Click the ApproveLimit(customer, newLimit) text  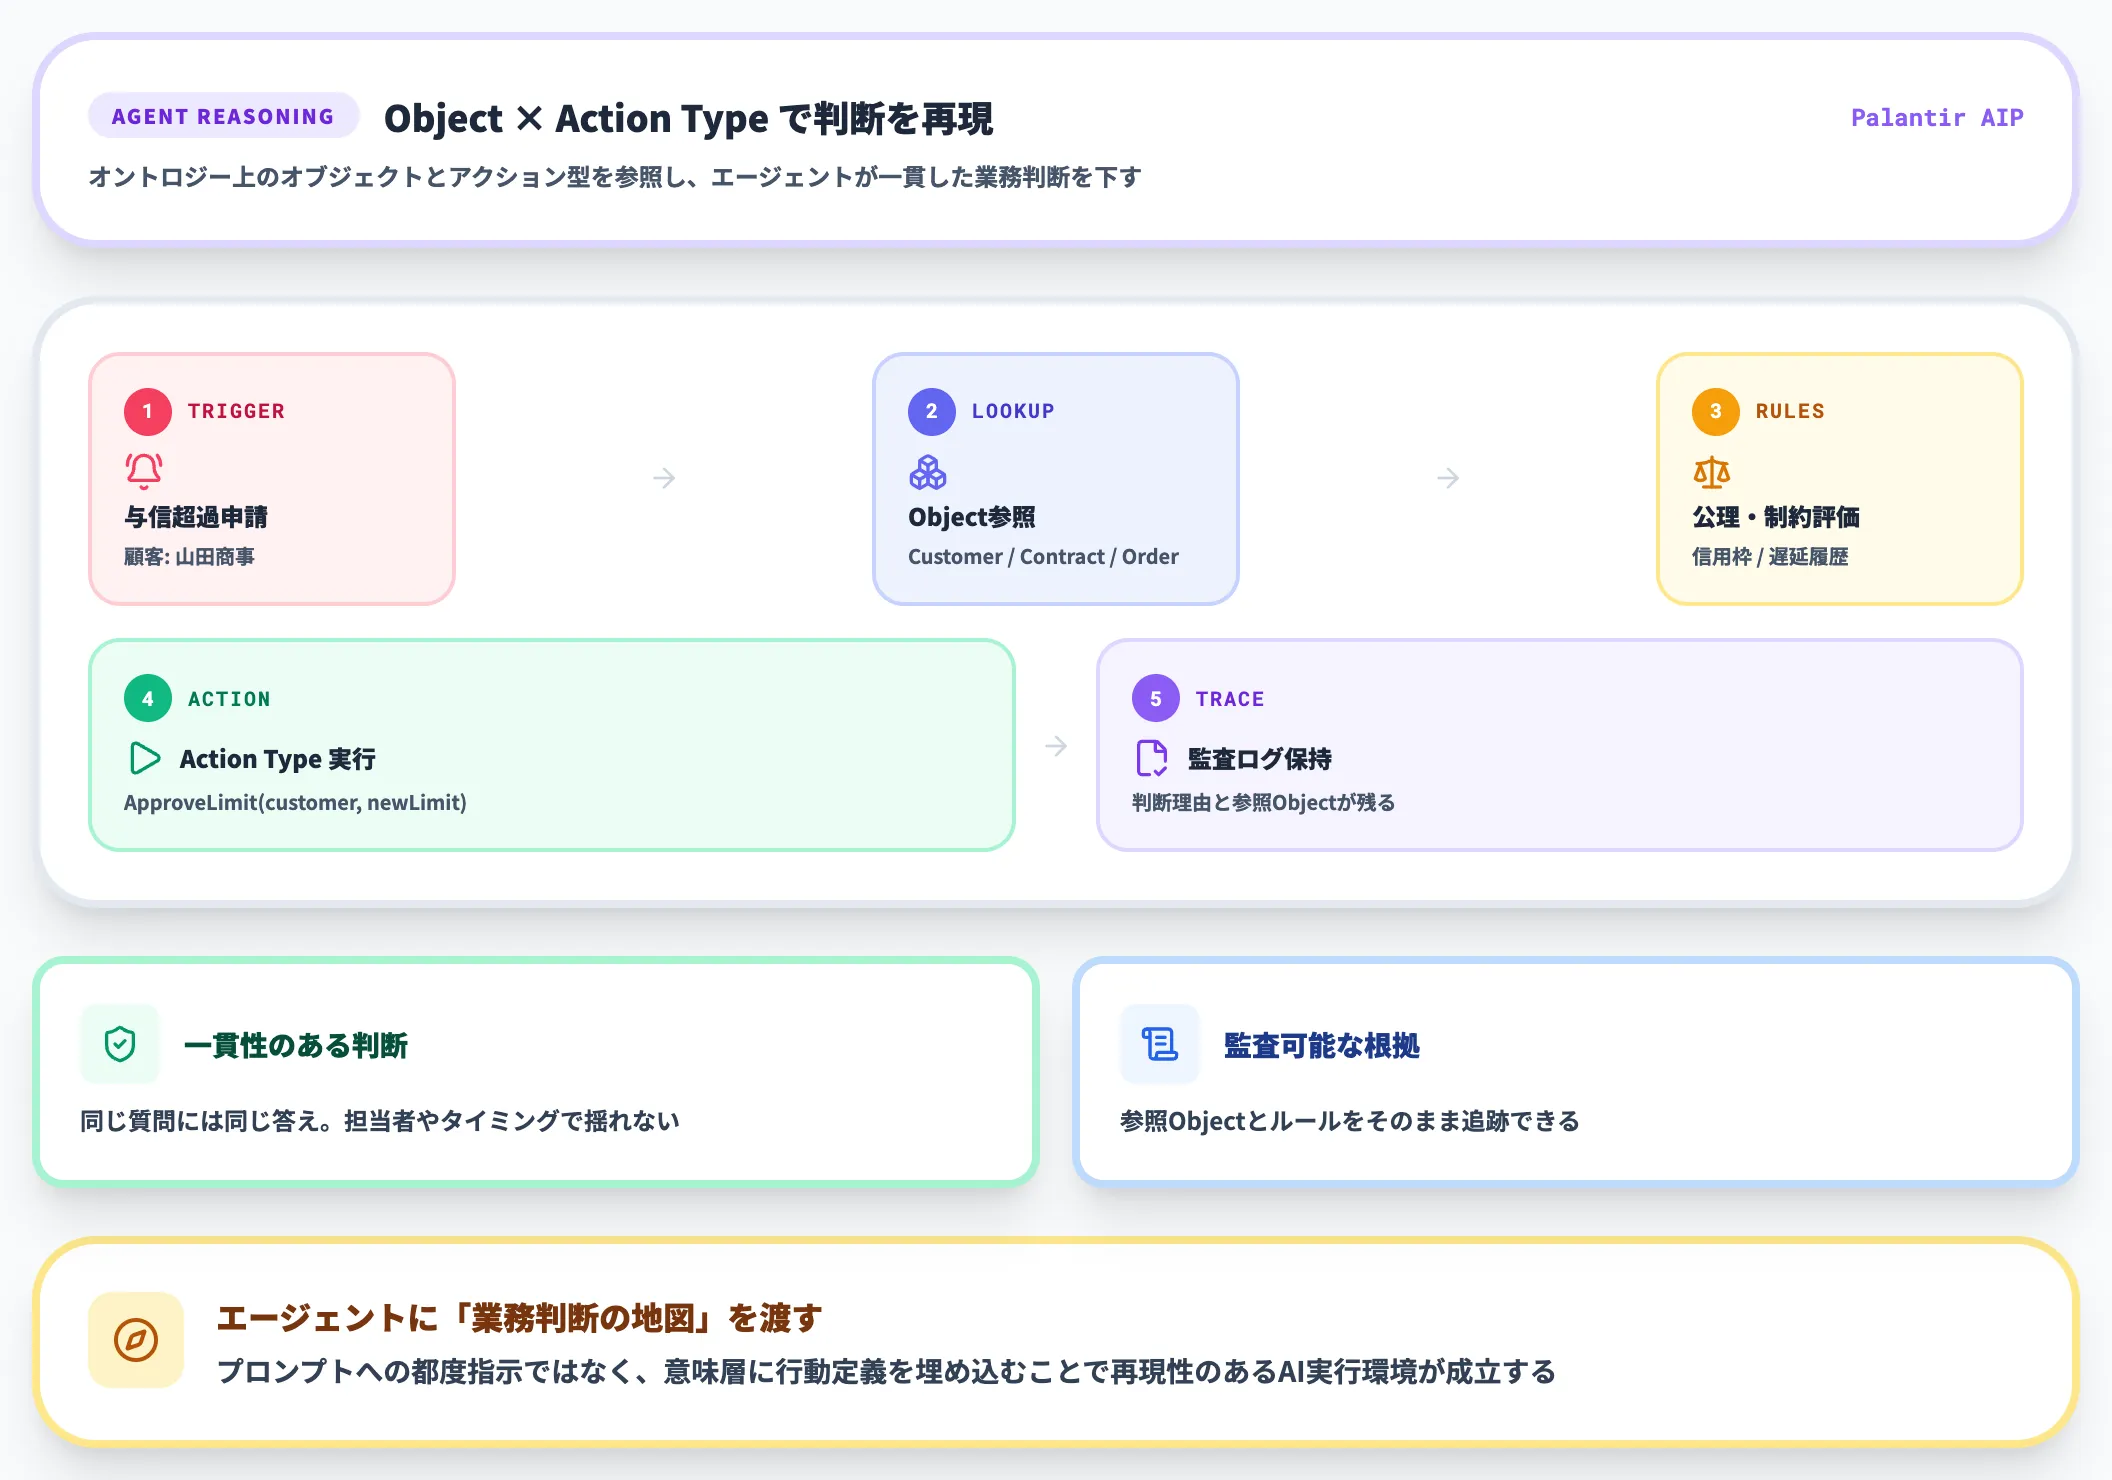[x=294, y=802]
